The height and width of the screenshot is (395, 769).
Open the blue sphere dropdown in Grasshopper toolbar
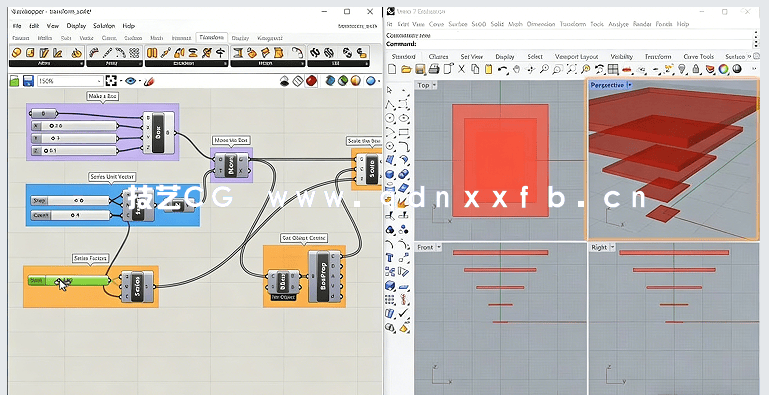click(379, 81)
